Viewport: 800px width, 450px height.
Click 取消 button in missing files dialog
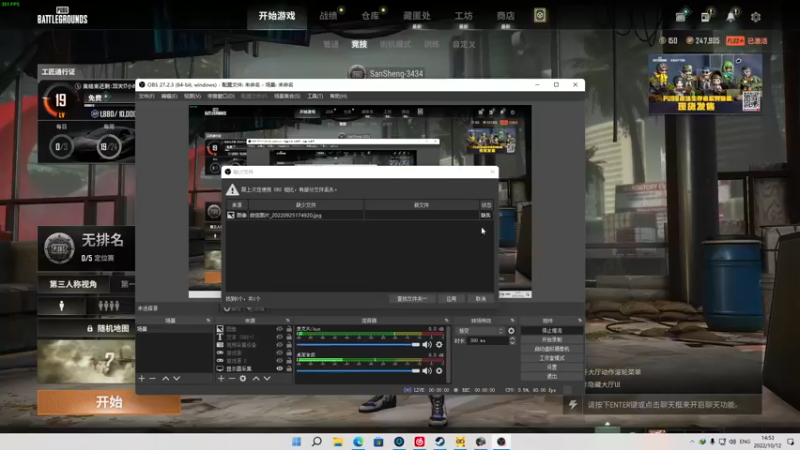[481, 299]
